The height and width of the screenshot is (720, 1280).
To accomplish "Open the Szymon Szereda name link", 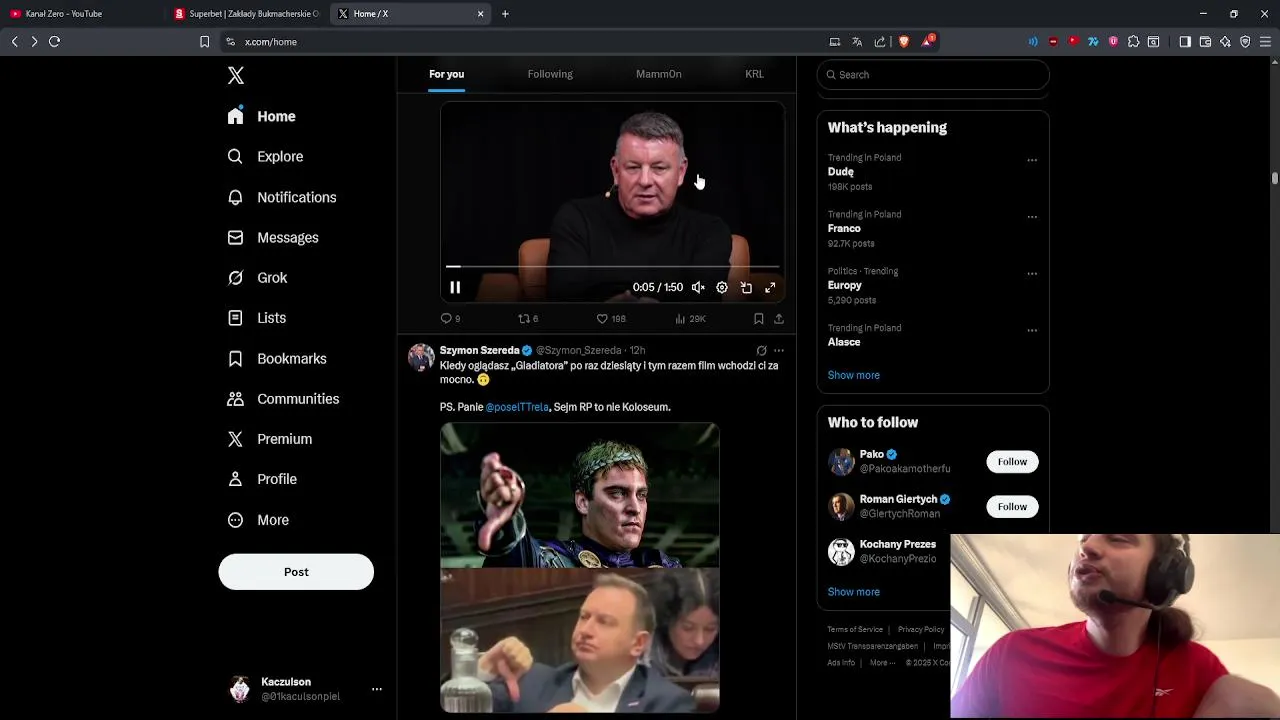I will click(x=479, y=350).
